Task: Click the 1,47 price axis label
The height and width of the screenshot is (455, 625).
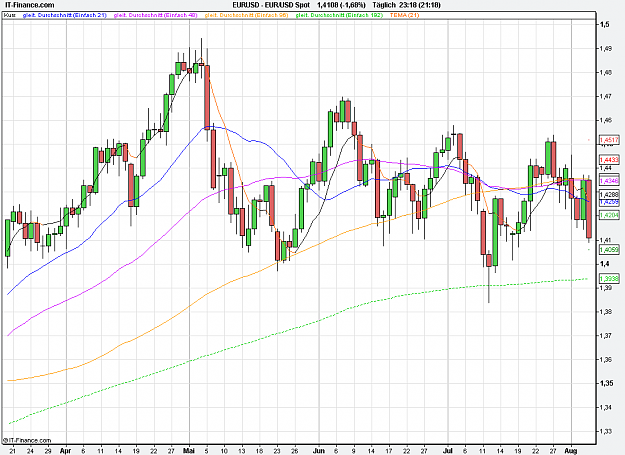Action: click(606, 96)
